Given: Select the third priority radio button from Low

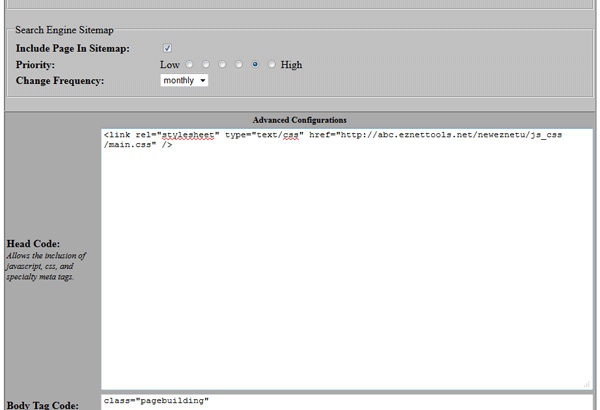Looking at the screenshot, I should (x=222, y=64).
